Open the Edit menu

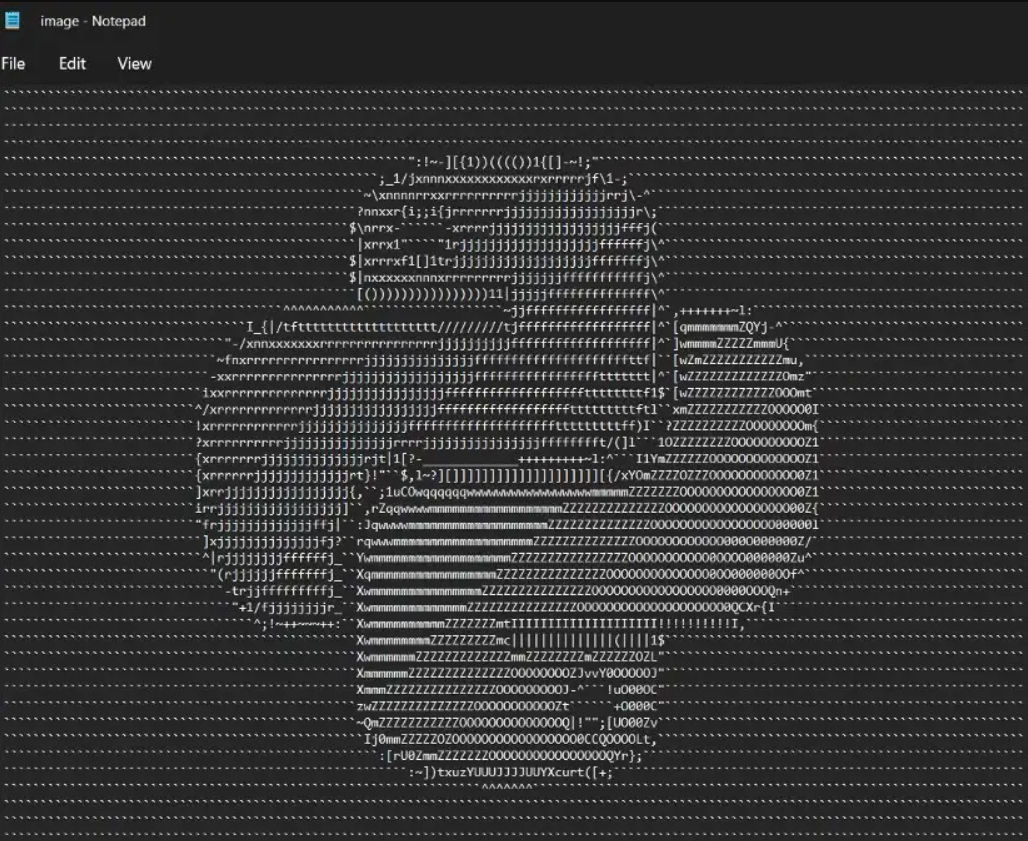click(72, 64)
